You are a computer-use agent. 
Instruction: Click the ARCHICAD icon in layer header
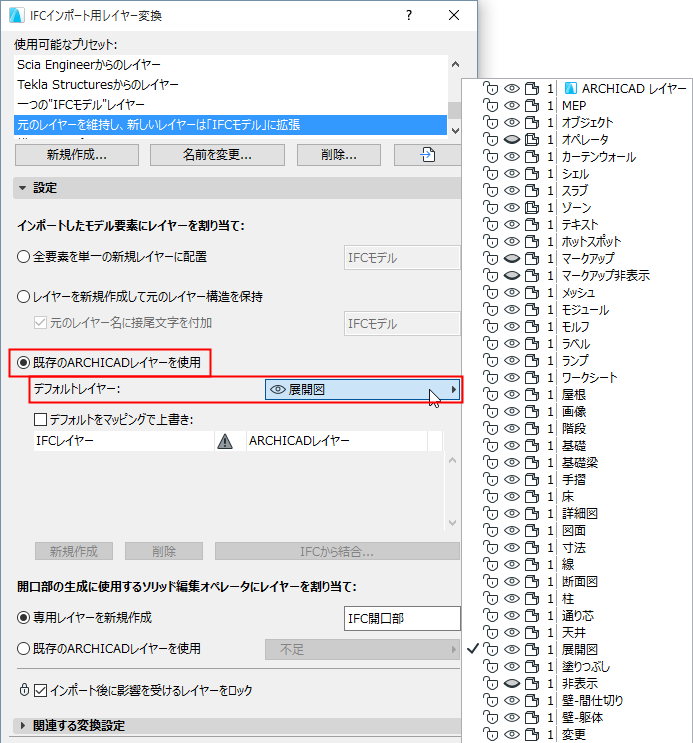tap(571, 89)
